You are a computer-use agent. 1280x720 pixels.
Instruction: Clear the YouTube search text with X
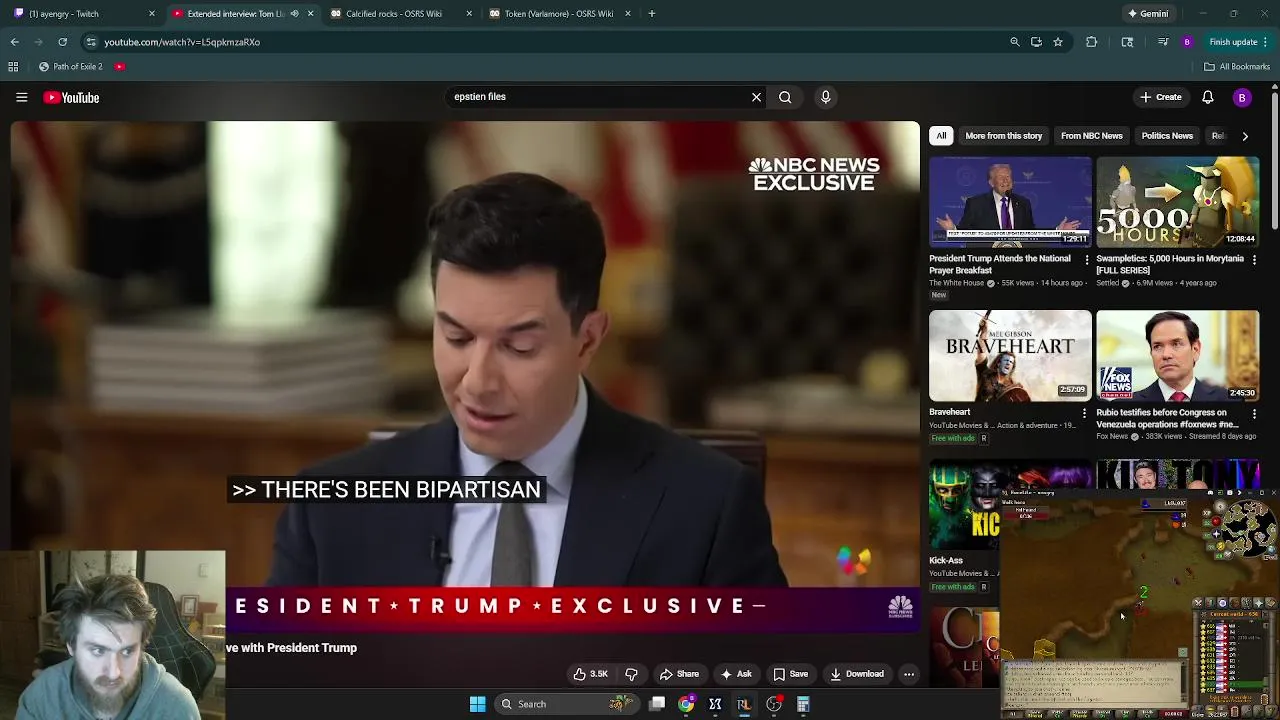pos(756,97)
